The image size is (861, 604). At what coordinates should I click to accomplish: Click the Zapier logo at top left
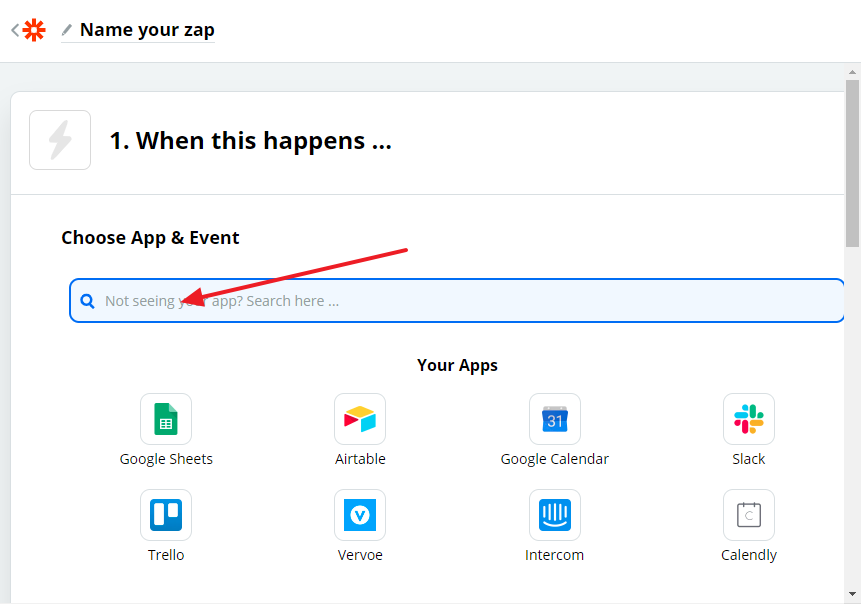34,30
